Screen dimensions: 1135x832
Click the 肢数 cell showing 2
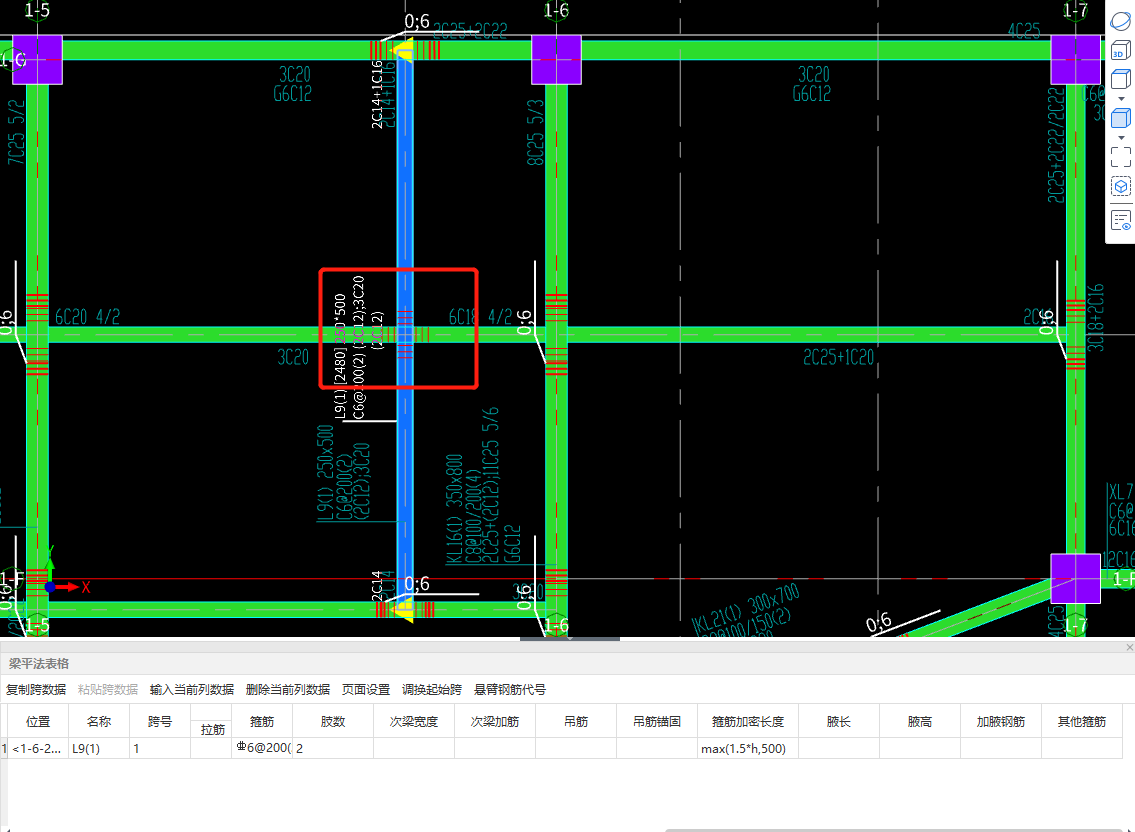coord(332,748)
